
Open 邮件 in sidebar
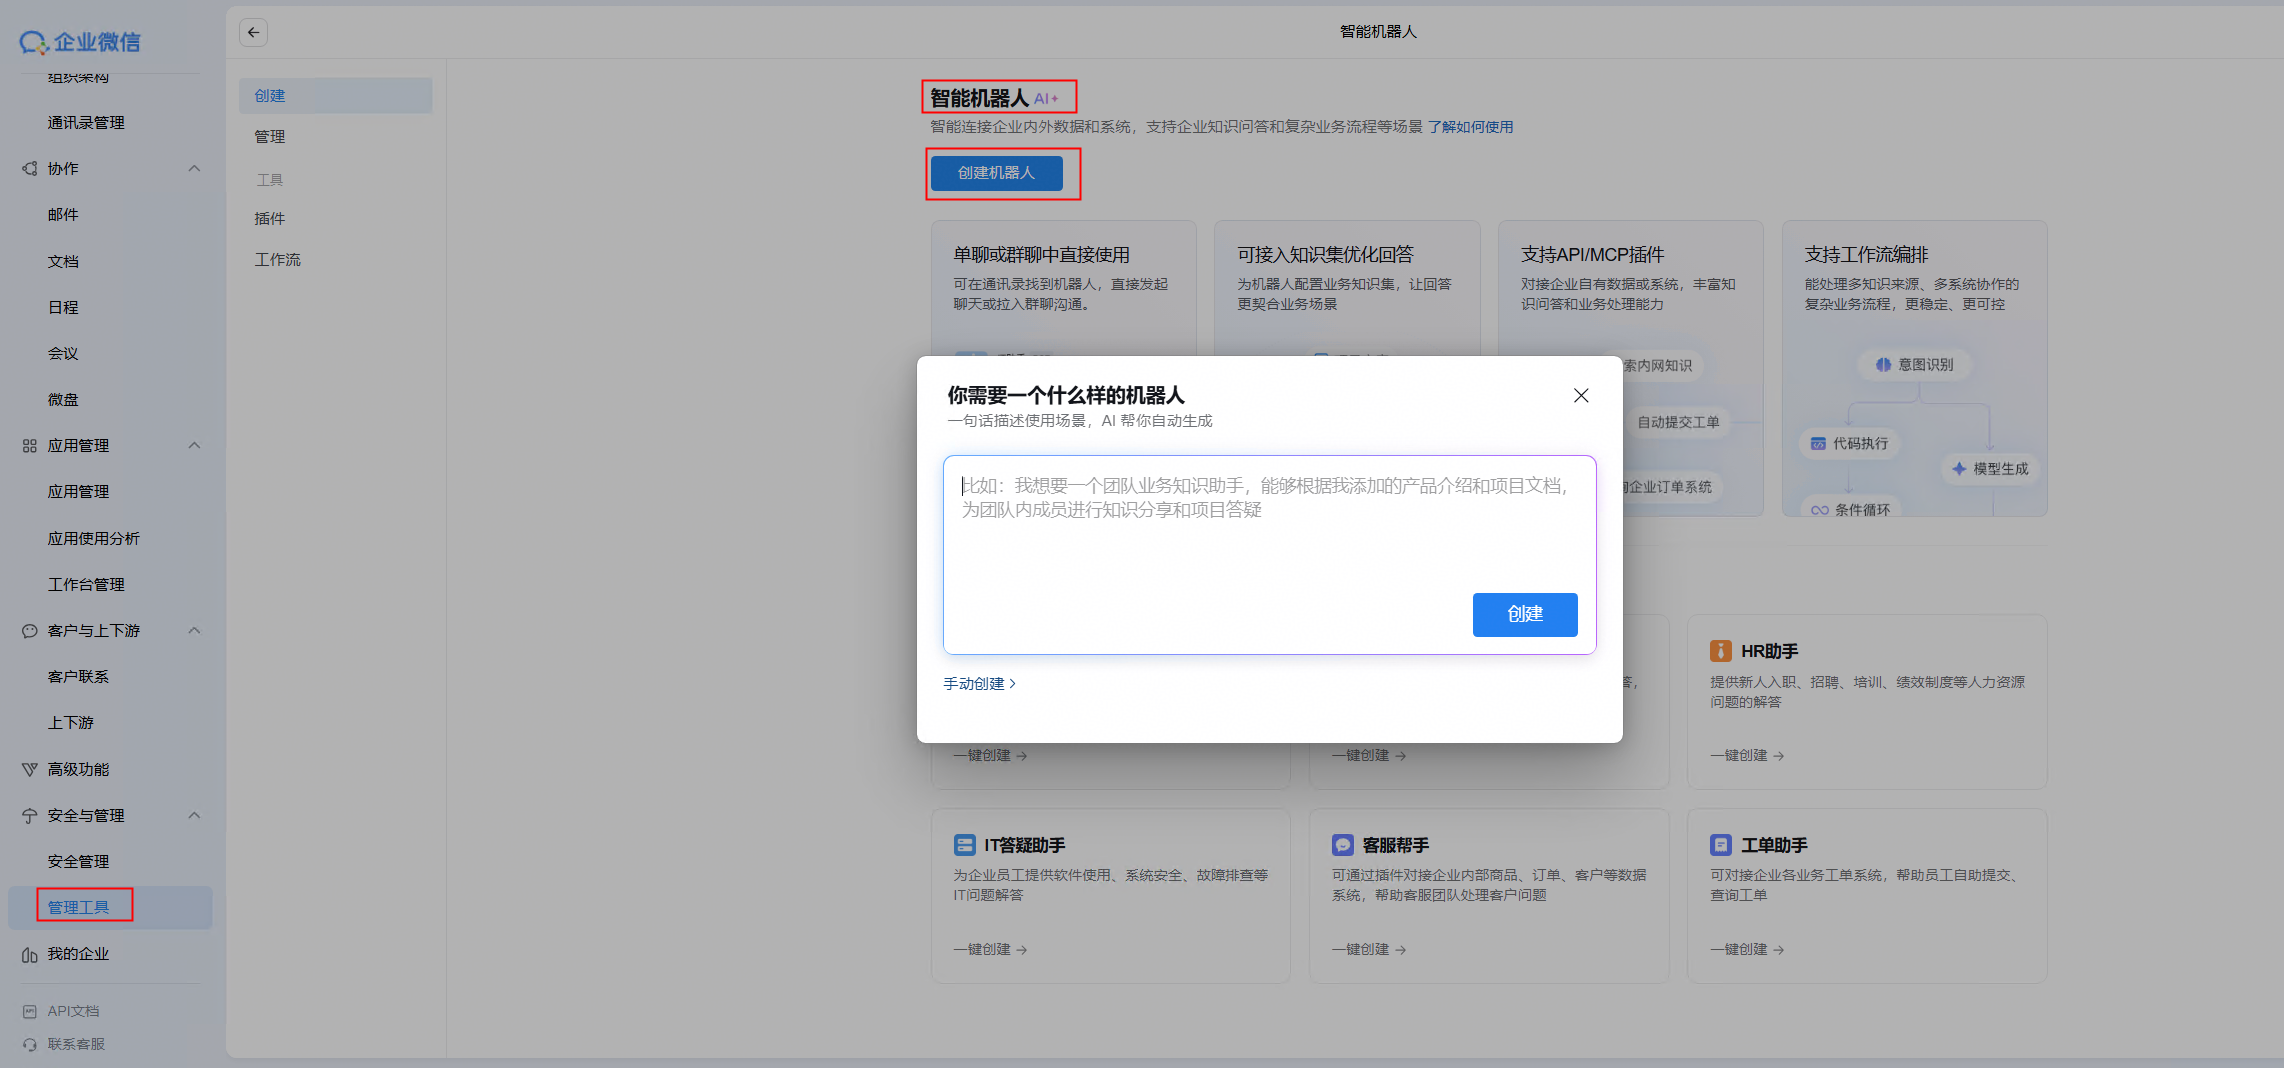click(x=63, y=215)
